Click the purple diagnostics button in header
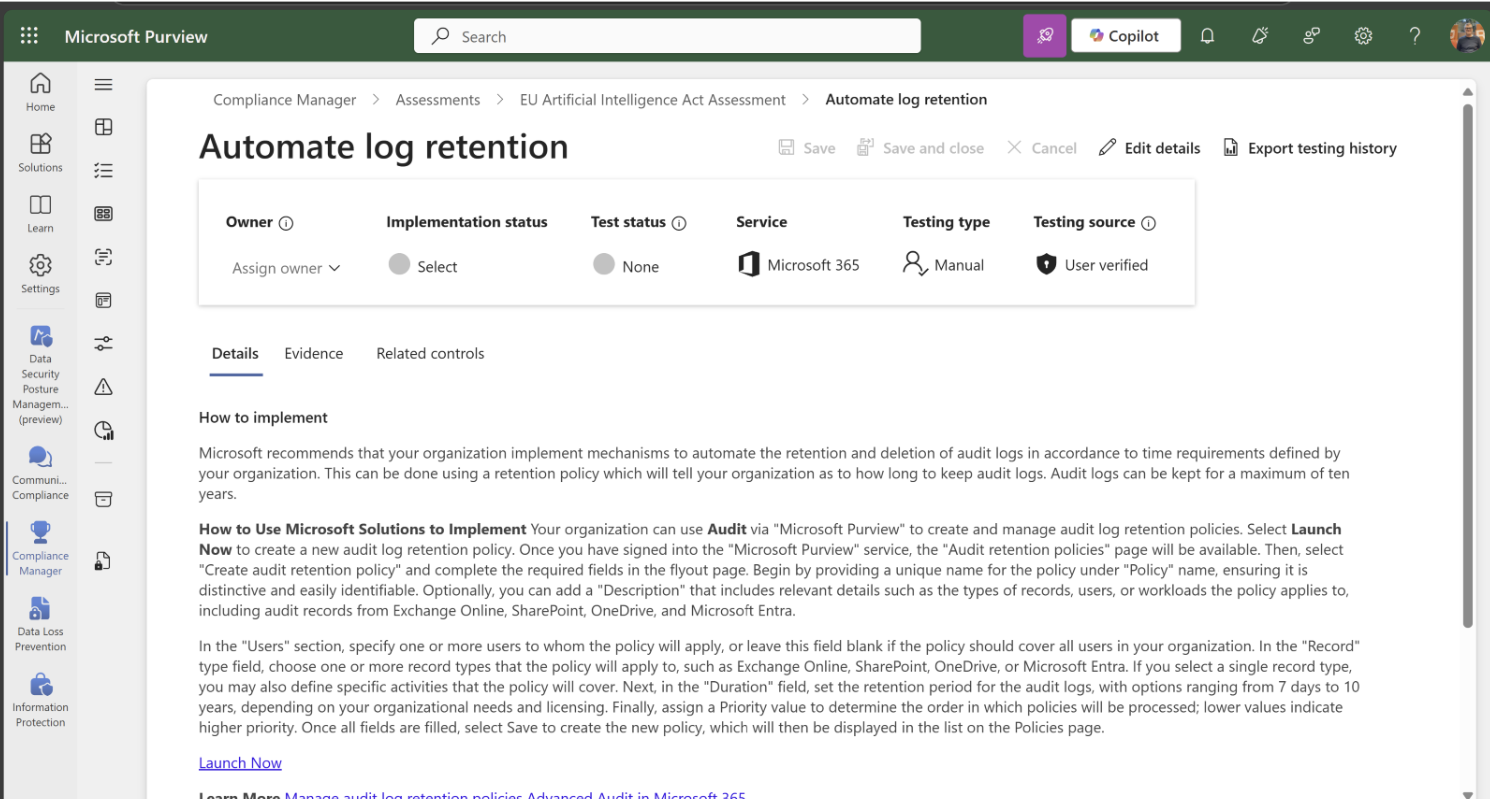Viewport: 1490px width, 799px height. [x=1044, y=36]
